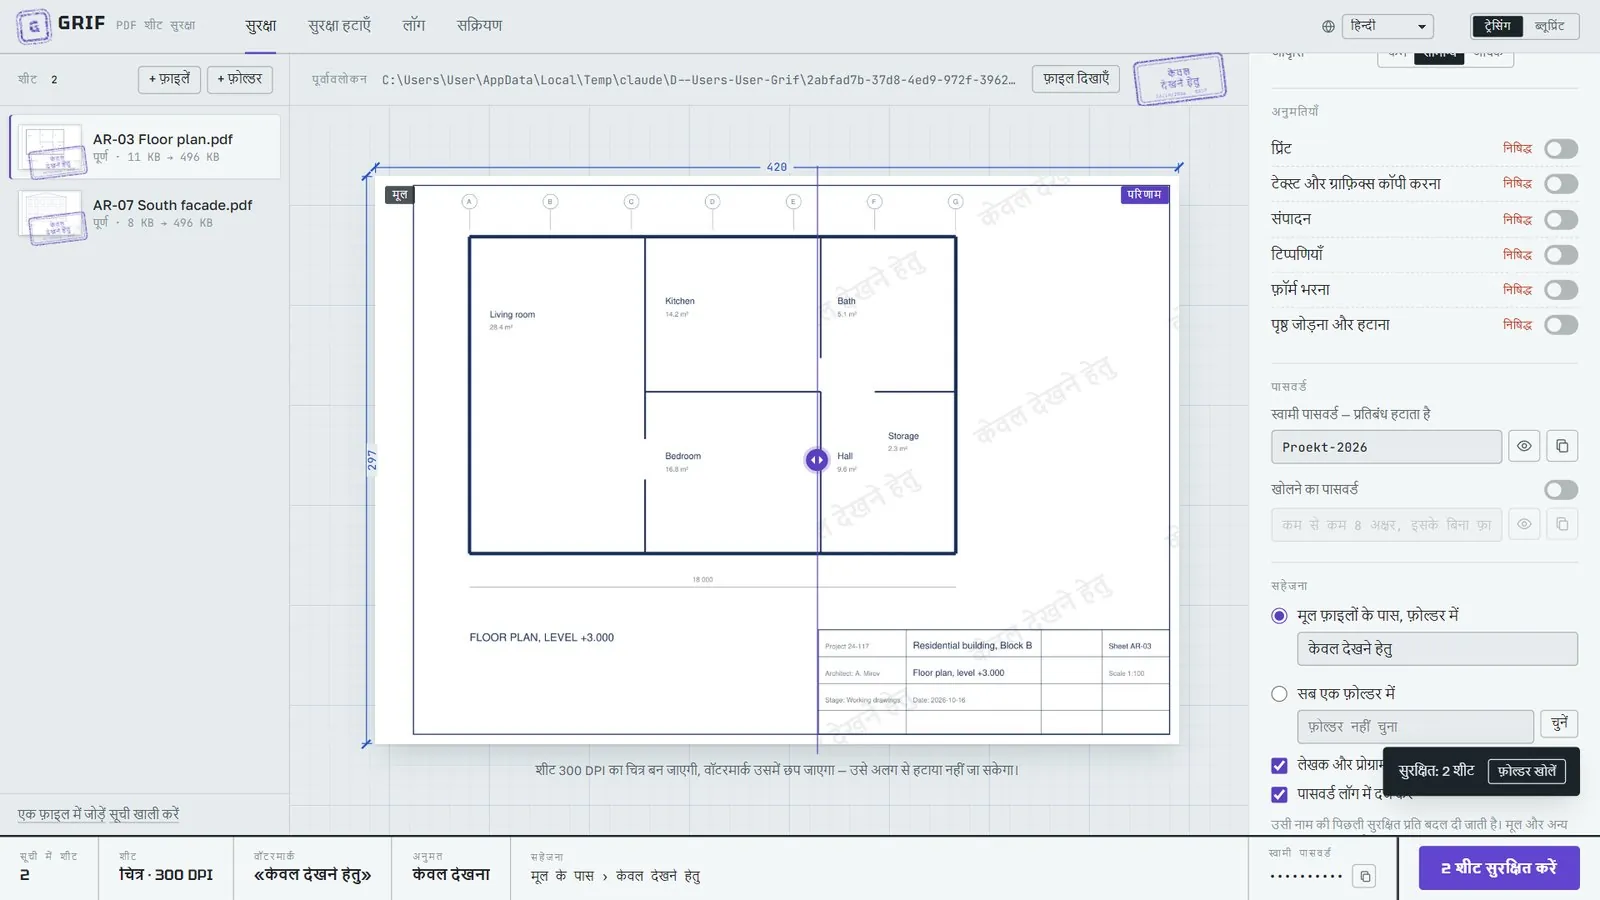This screenshot has height=900, width=1600.
Task: Enable the खोलने का पासवर्ड toggle
Action: pyautogui.click(x=1561, y=490)
